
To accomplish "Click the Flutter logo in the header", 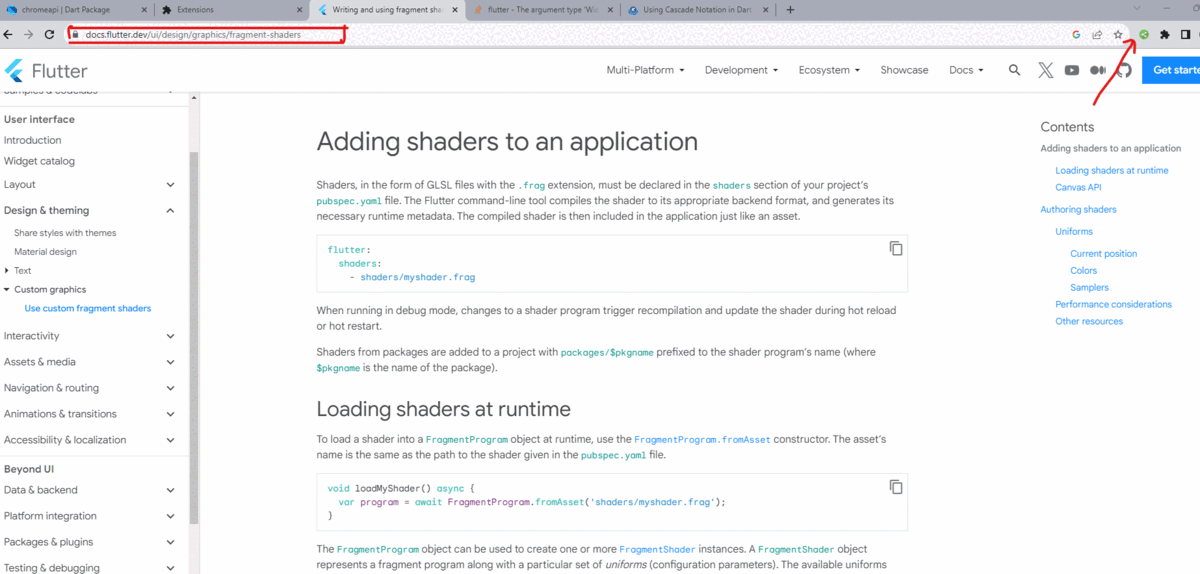I will [x=46, y=71].
